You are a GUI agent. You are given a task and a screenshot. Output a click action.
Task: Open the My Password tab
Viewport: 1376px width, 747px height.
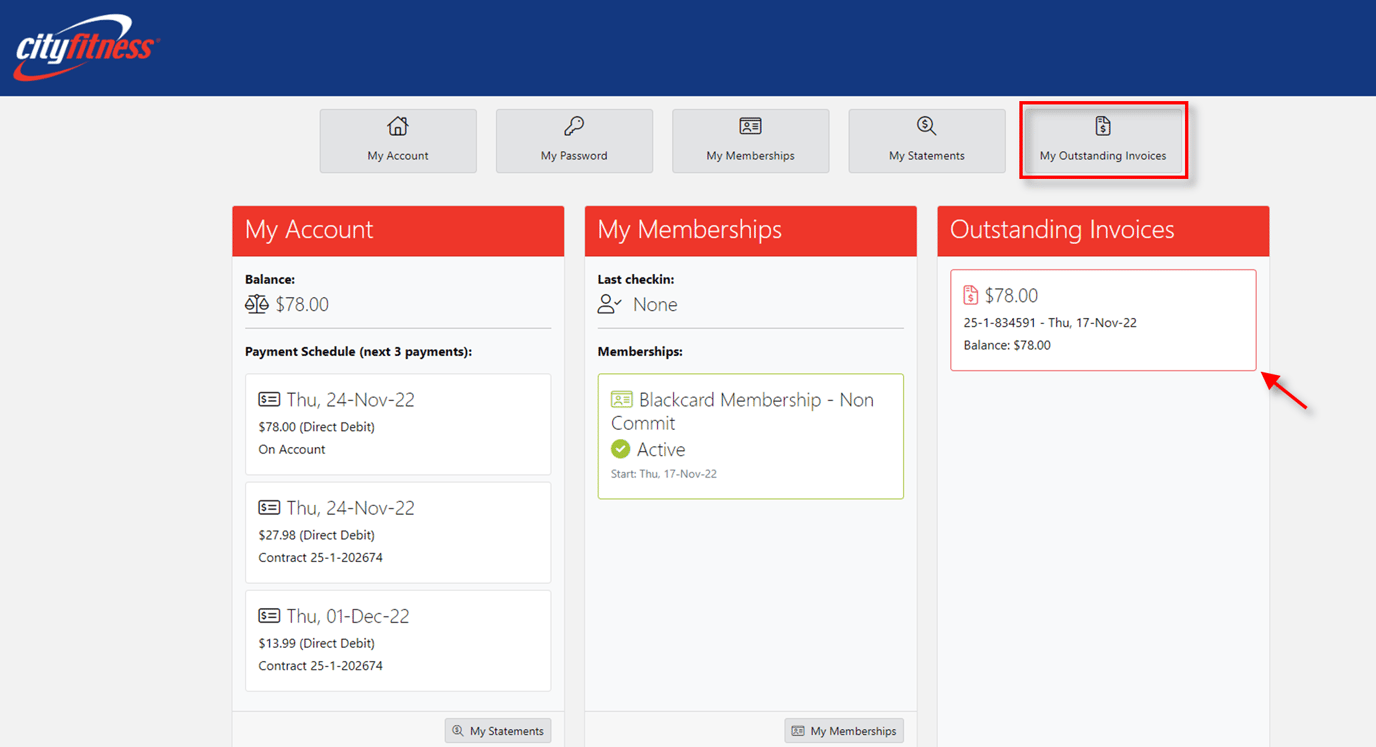click(x=574, y=141)
